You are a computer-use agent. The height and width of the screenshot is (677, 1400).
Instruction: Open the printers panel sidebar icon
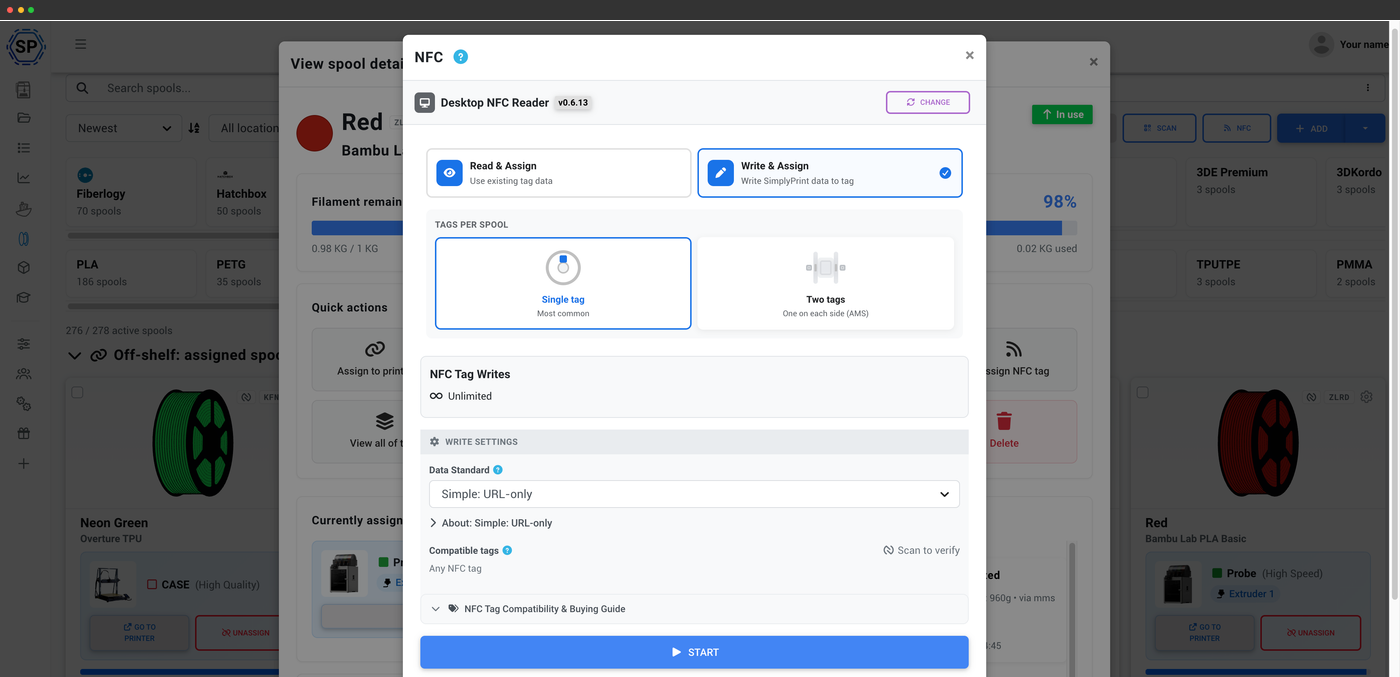pos(24,90)
